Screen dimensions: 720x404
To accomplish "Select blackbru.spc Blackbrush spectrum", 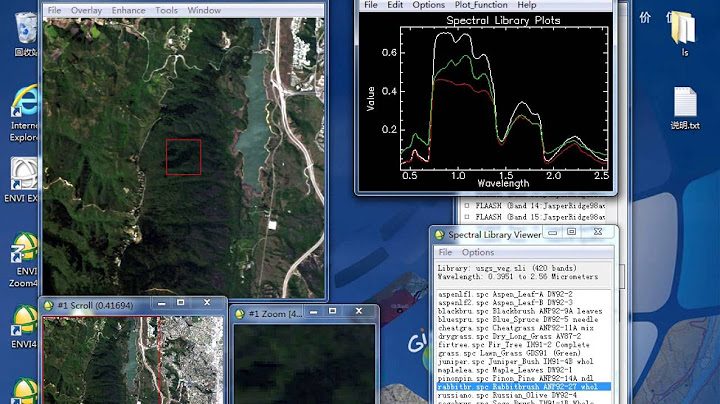I will pyautogui.click(x=523, y=311).
